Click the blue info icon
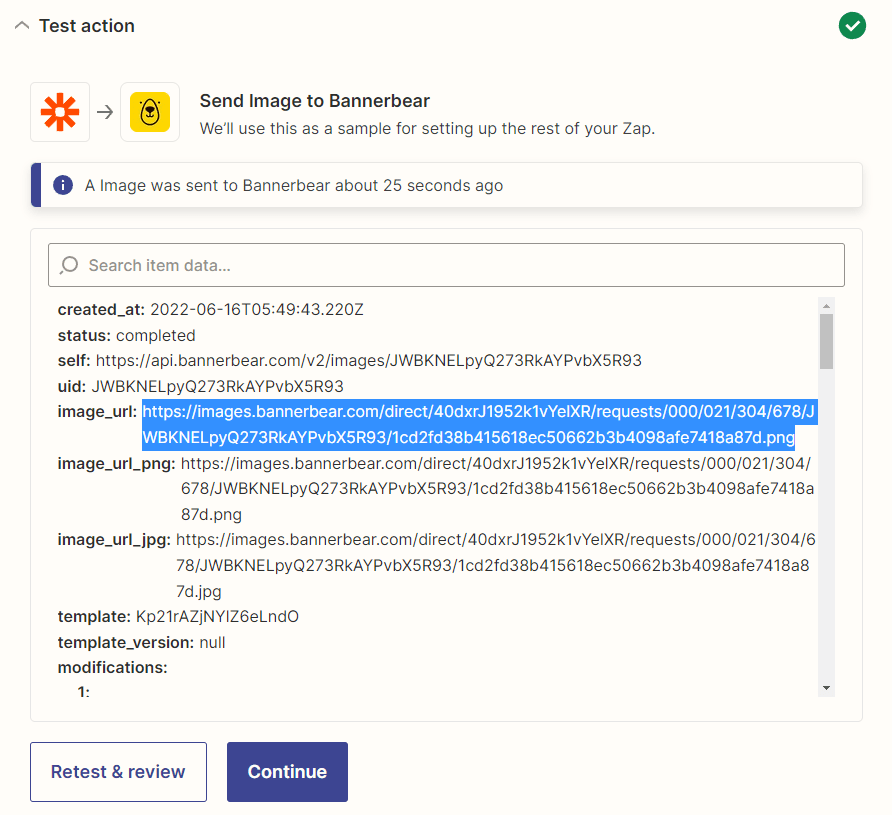This screenshot has height=815, width=892. point(62,185)
